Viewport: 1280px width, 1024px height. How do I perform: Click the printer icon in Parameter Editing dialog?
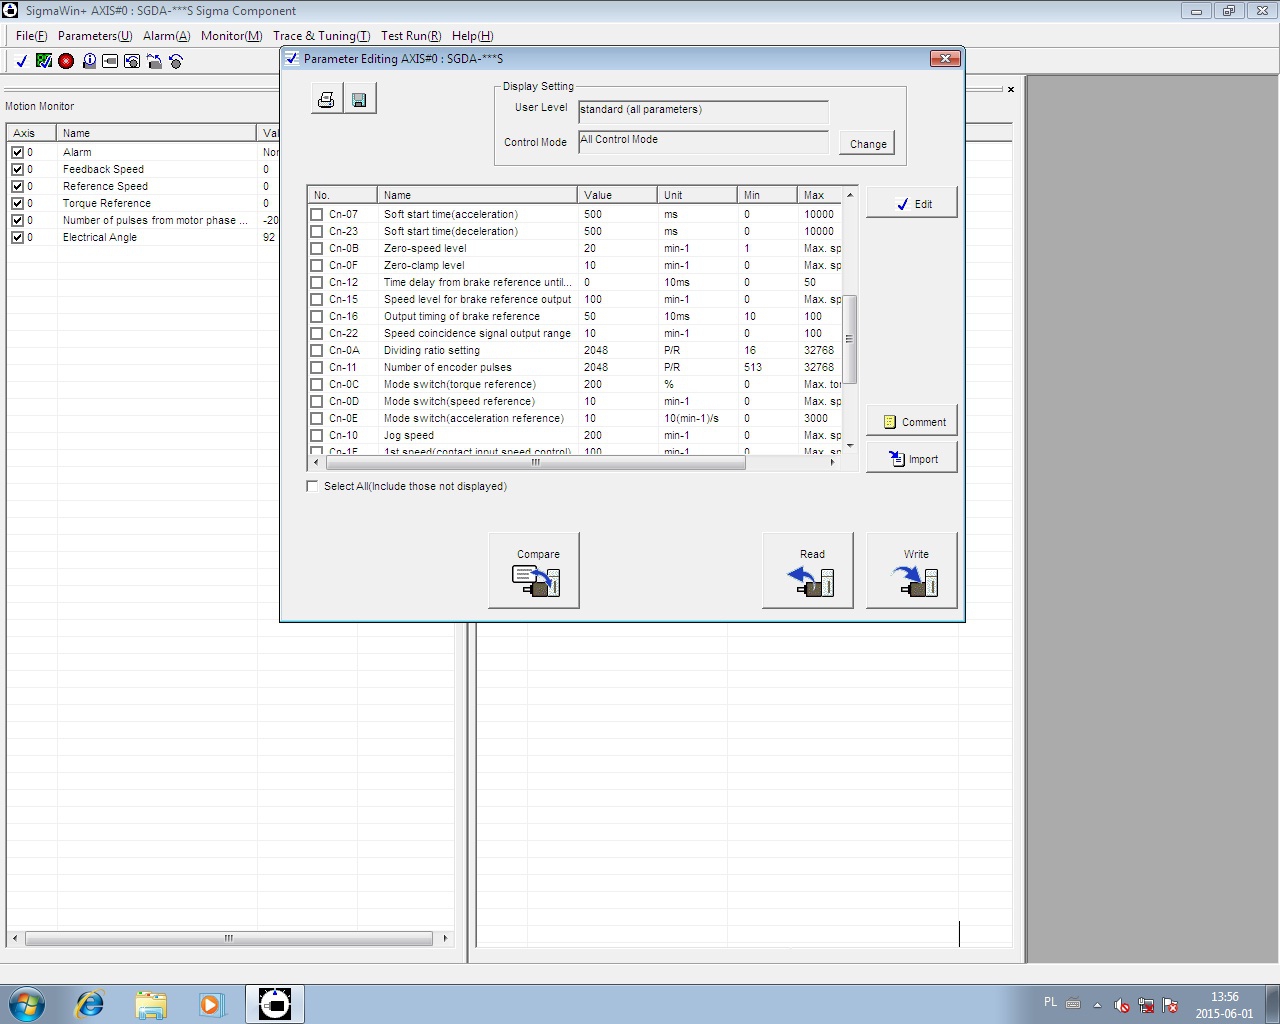click(326, 99)
